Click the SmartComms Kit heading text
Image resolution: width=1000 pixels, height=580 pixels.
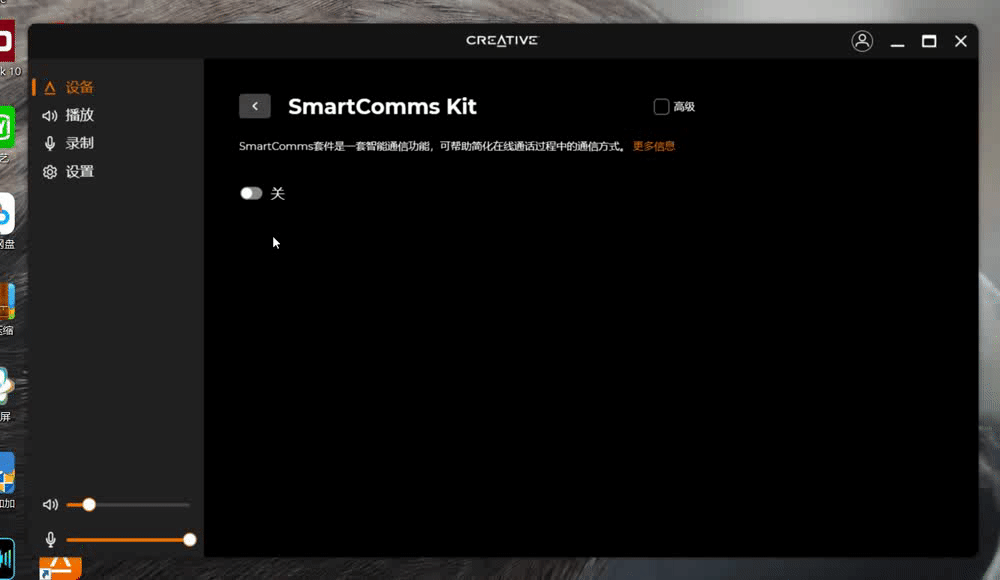[382, 107]
